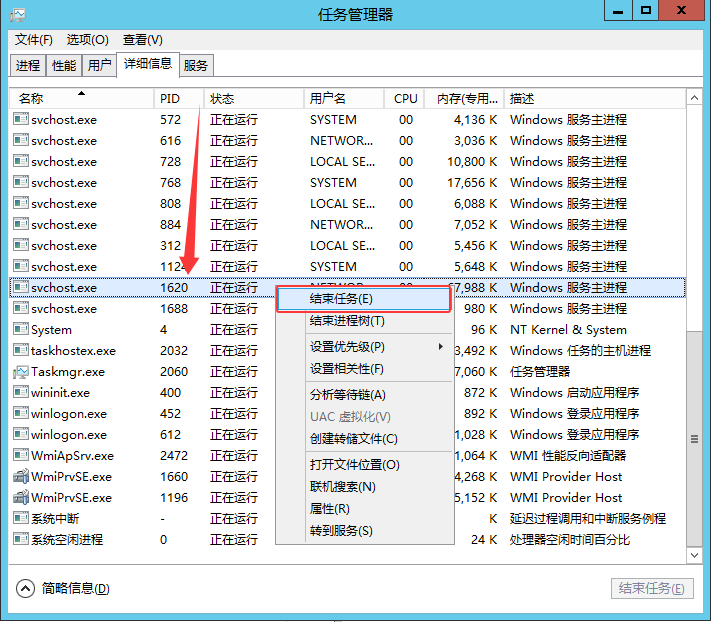This screenshot has height=622, width=711.
Task: Click the taskhostex.exe process icon
Action: click(x=20, y=351)
